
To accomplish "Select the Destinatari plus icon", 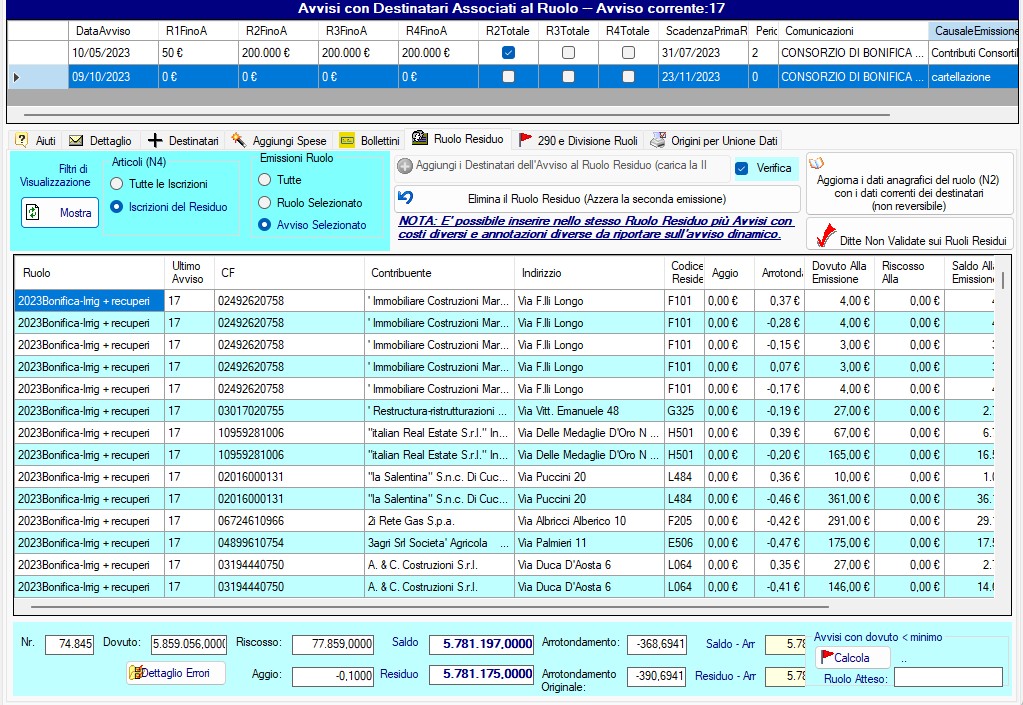I will [x=155, y=141].
